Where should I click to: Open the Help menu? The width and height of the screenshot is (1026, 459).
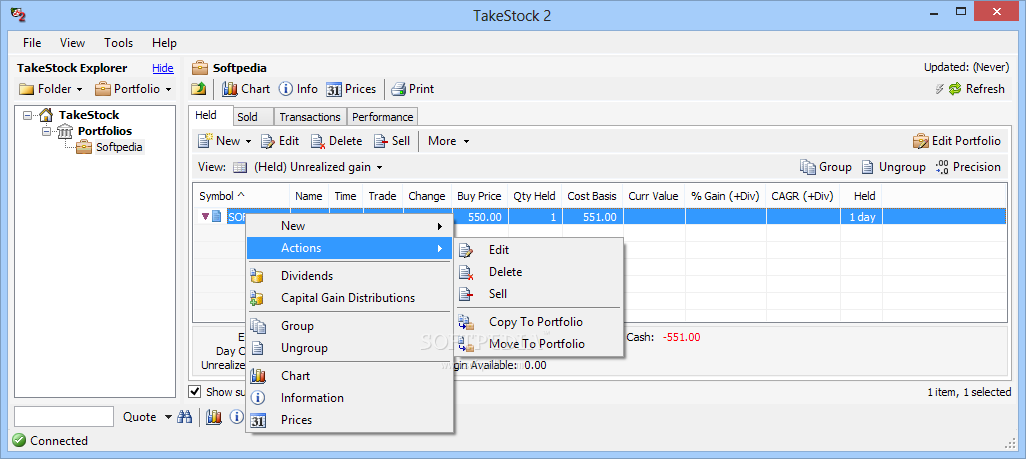pos(164,43)
